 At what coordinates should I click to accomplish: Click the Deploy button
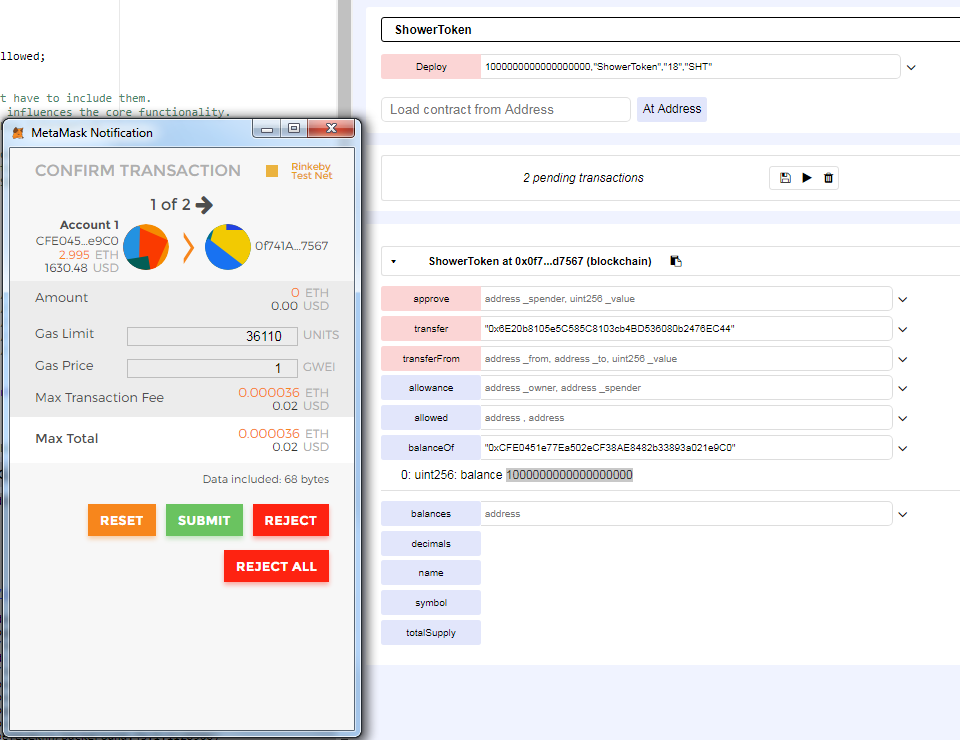(431, 67)
